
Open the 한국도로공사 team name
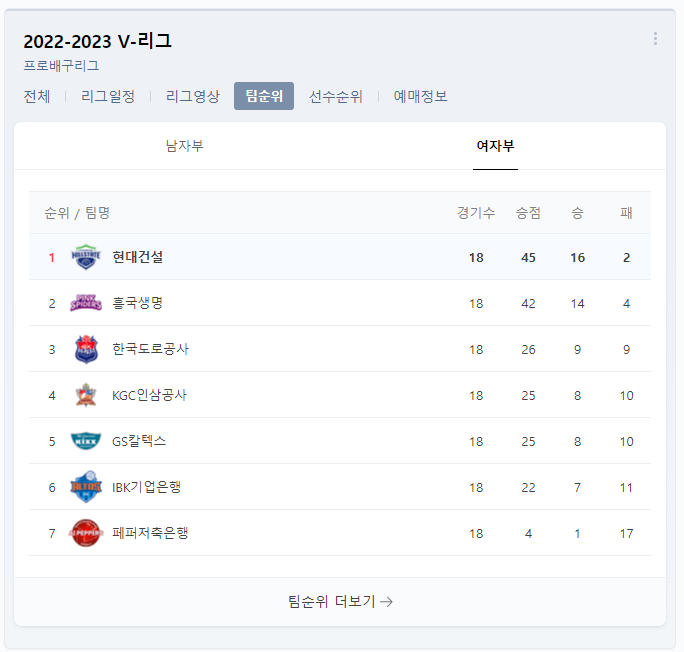pos(150,349)
